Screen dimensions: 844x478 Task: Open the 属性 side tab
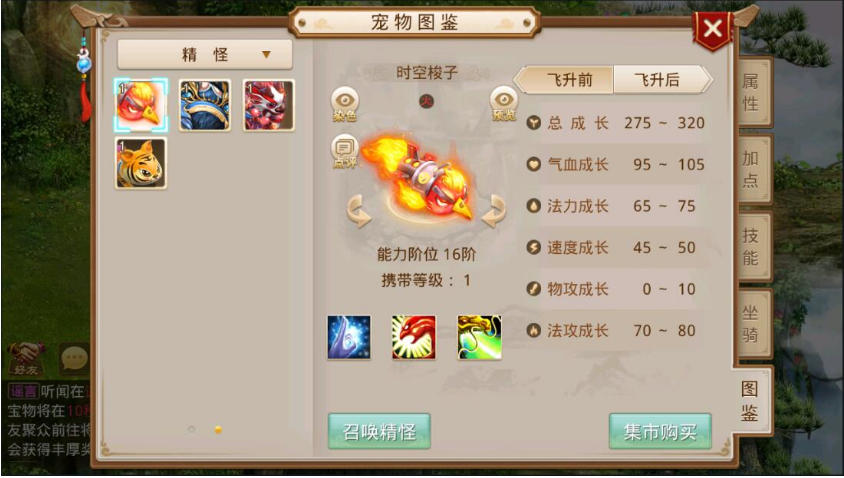(x=752, y=92)
